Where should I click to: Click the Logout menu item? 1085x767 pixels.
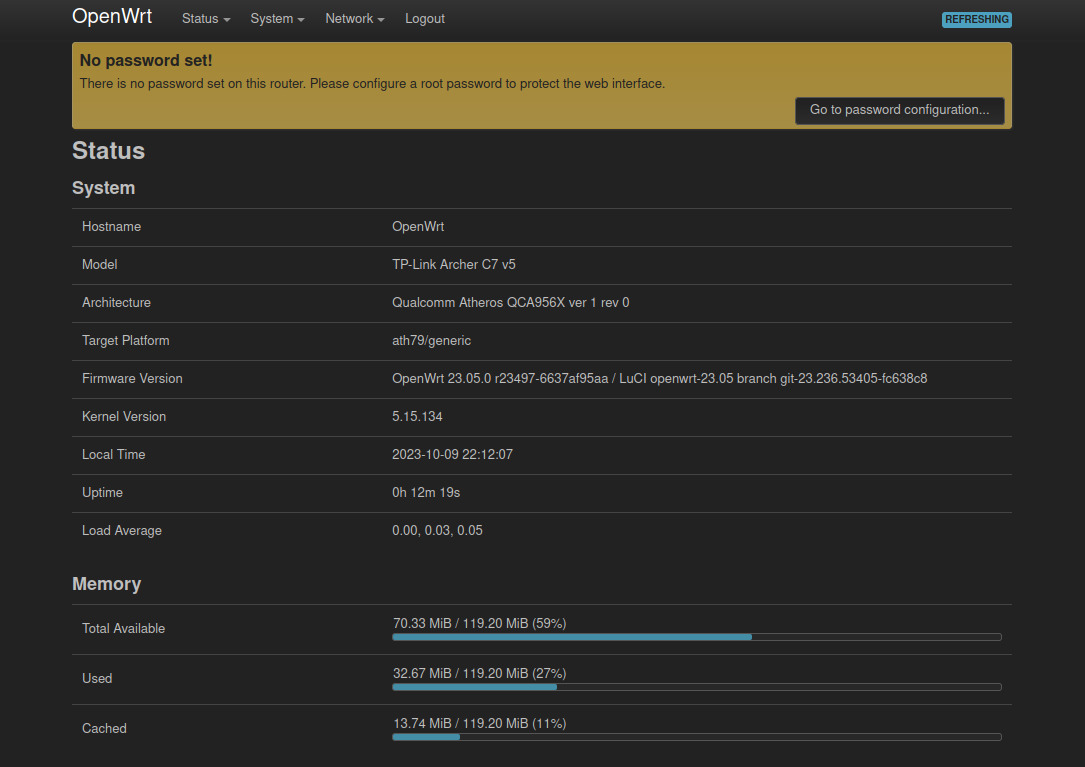425,19
